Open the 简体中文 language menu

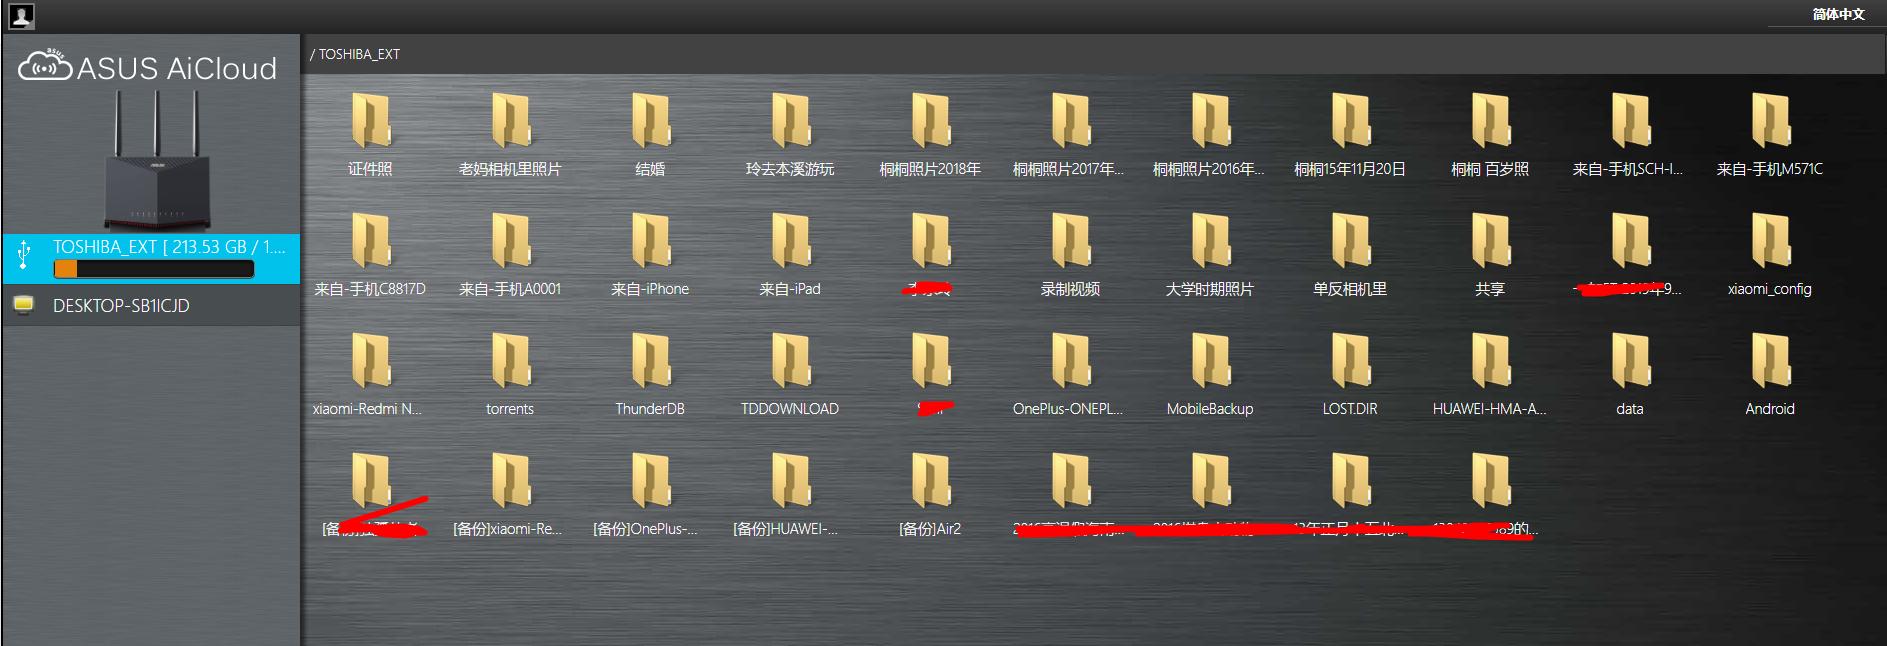click(x=1838, y=14)
